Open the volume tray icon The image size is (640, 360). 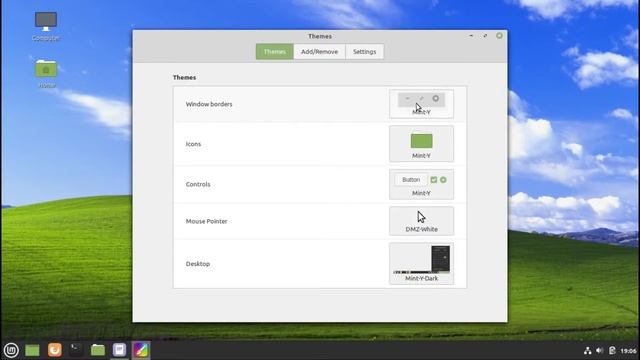point(600,351)
